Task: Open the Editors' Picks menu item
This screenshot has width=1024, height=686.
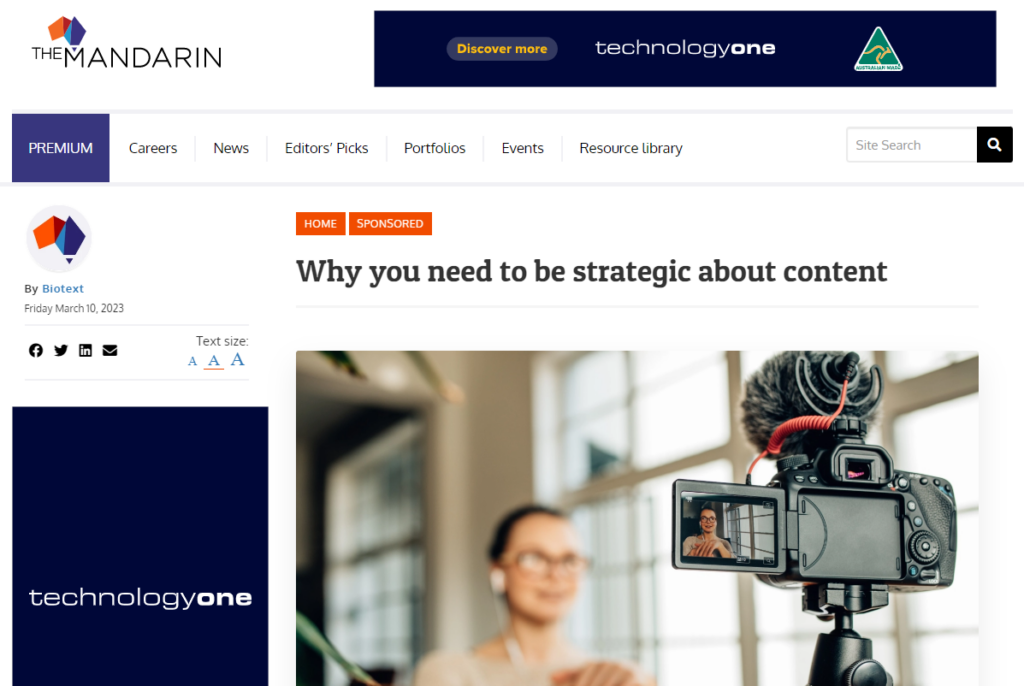Action: pos(327,148)
